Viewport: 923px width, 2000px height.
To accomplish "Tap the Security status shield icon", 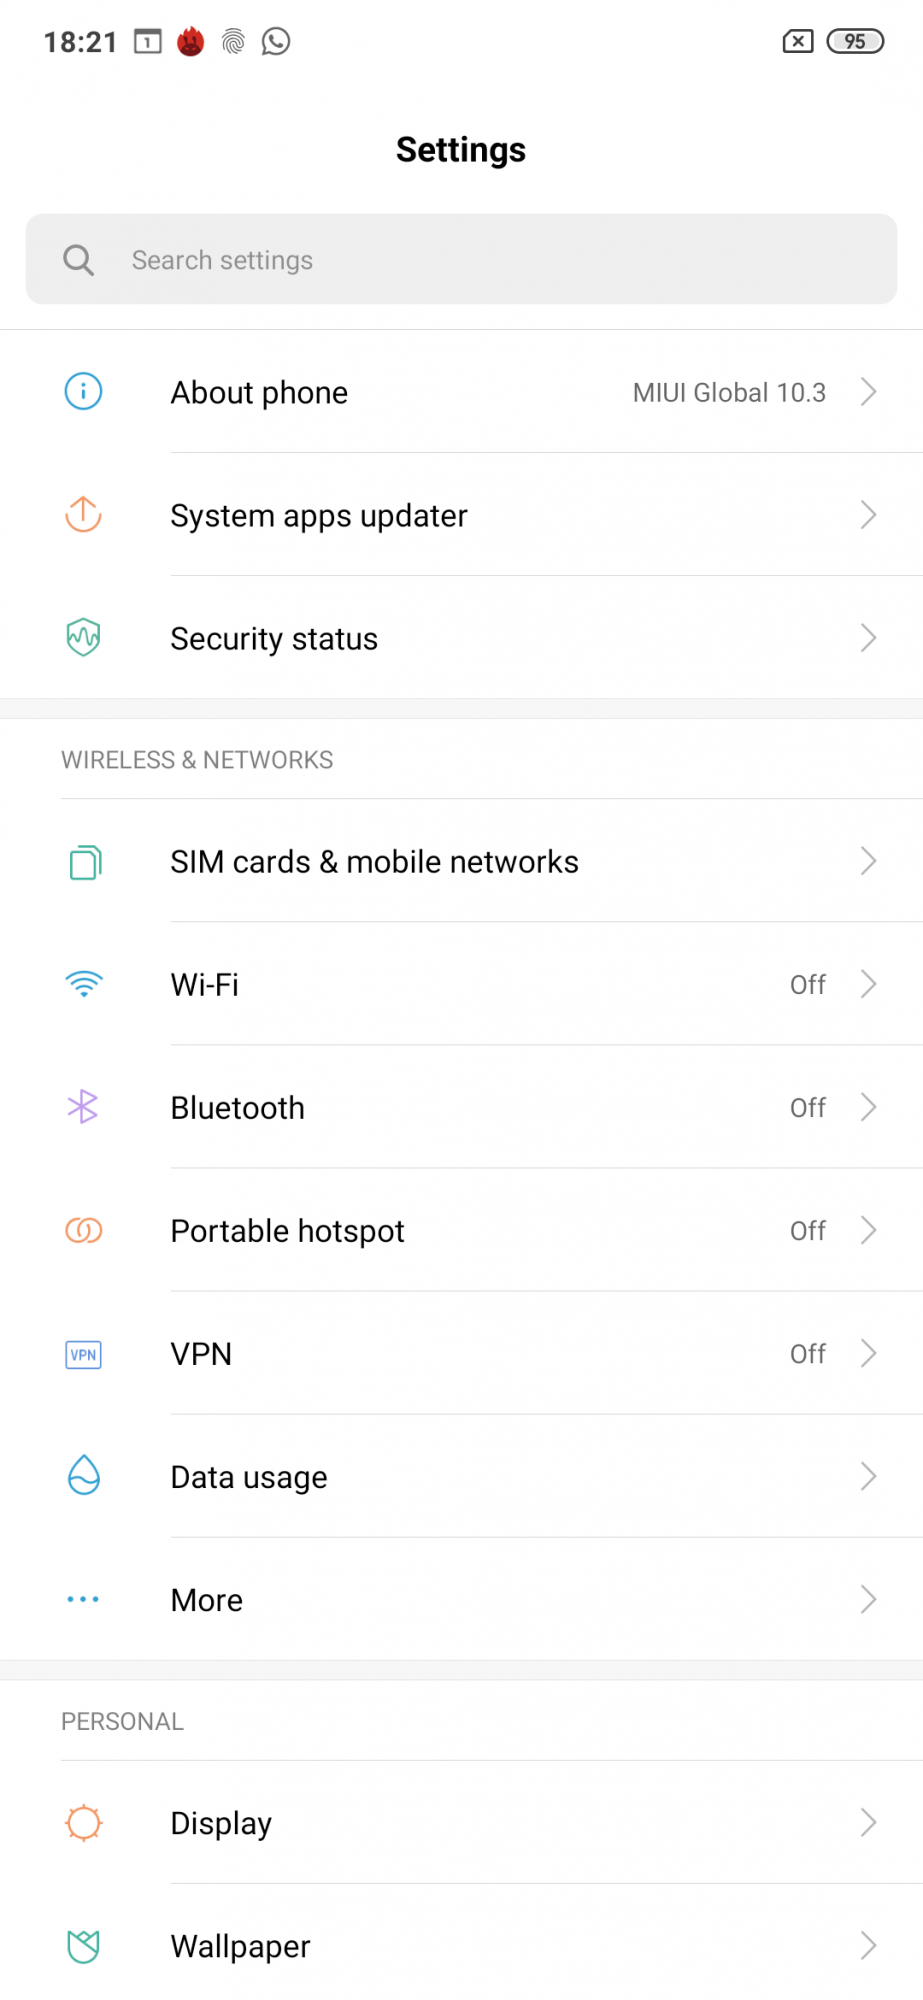I will coord(83,637).
